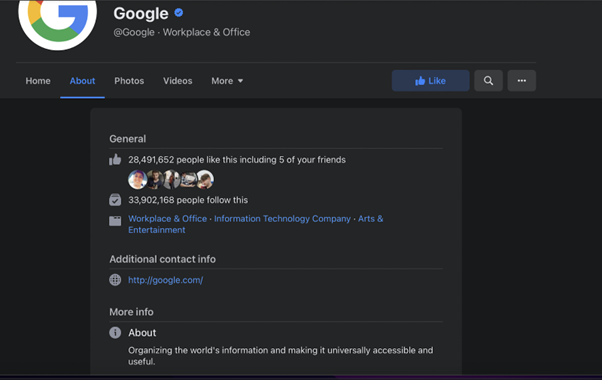
Task: Click the Google page title
Action: pos(141,13)
